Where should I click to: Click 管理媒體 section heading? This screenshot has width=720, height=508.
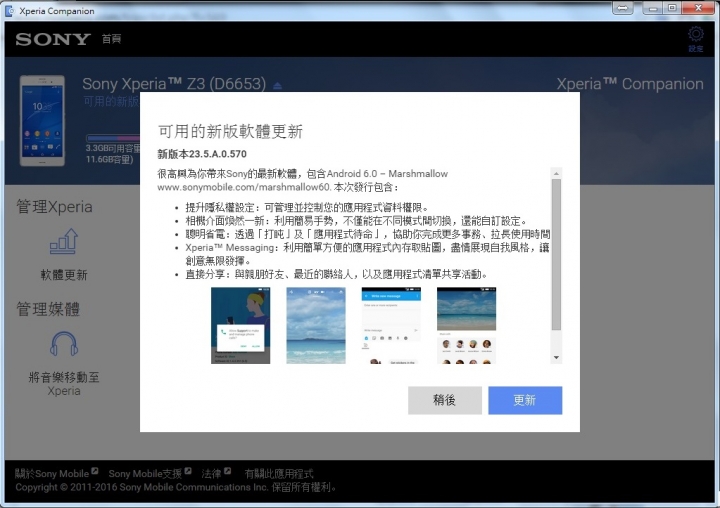48,309
